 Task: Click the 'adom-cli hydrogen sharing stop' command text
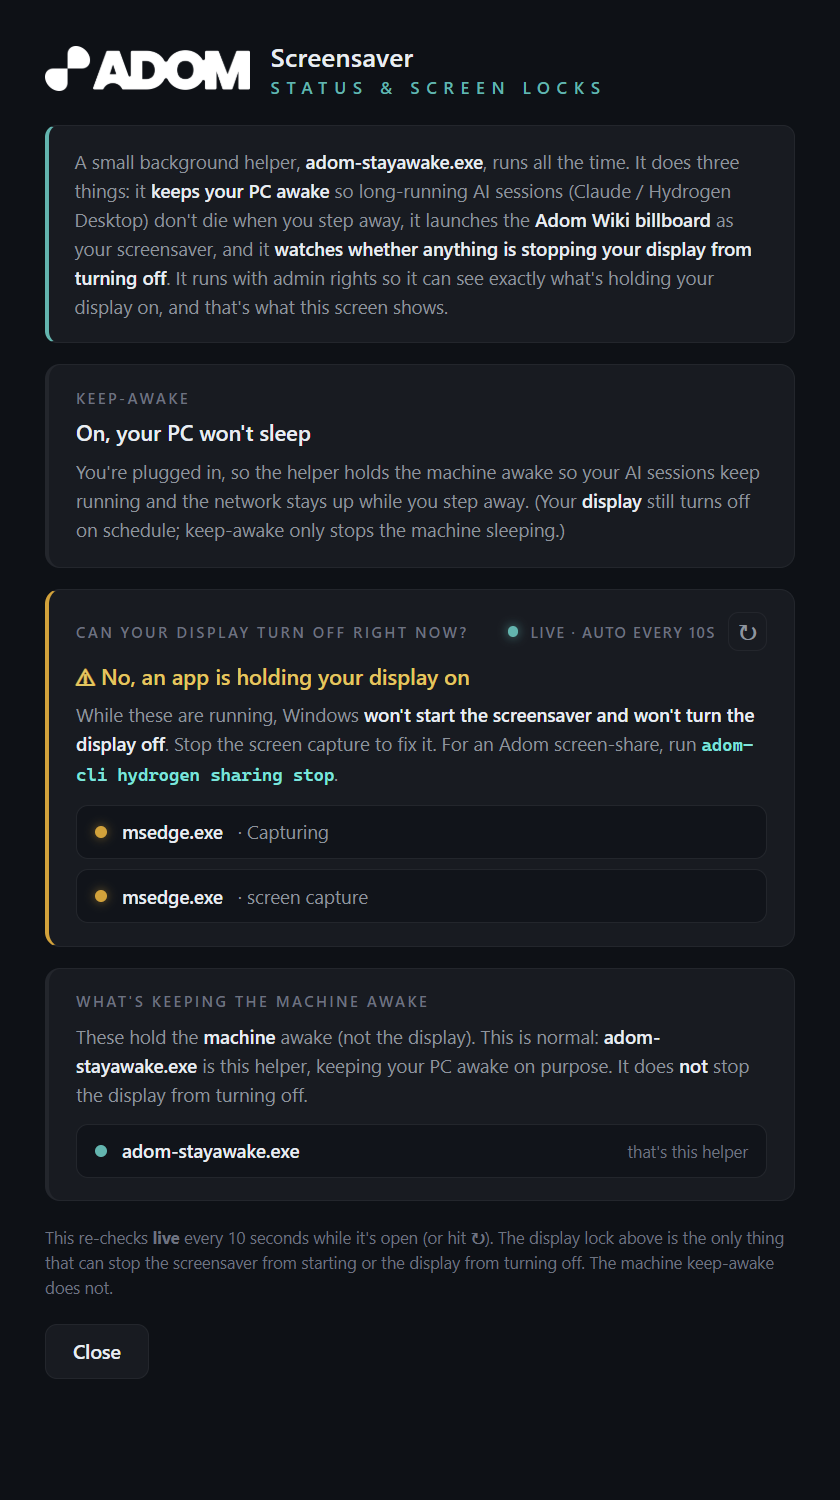tap(414, 760)
